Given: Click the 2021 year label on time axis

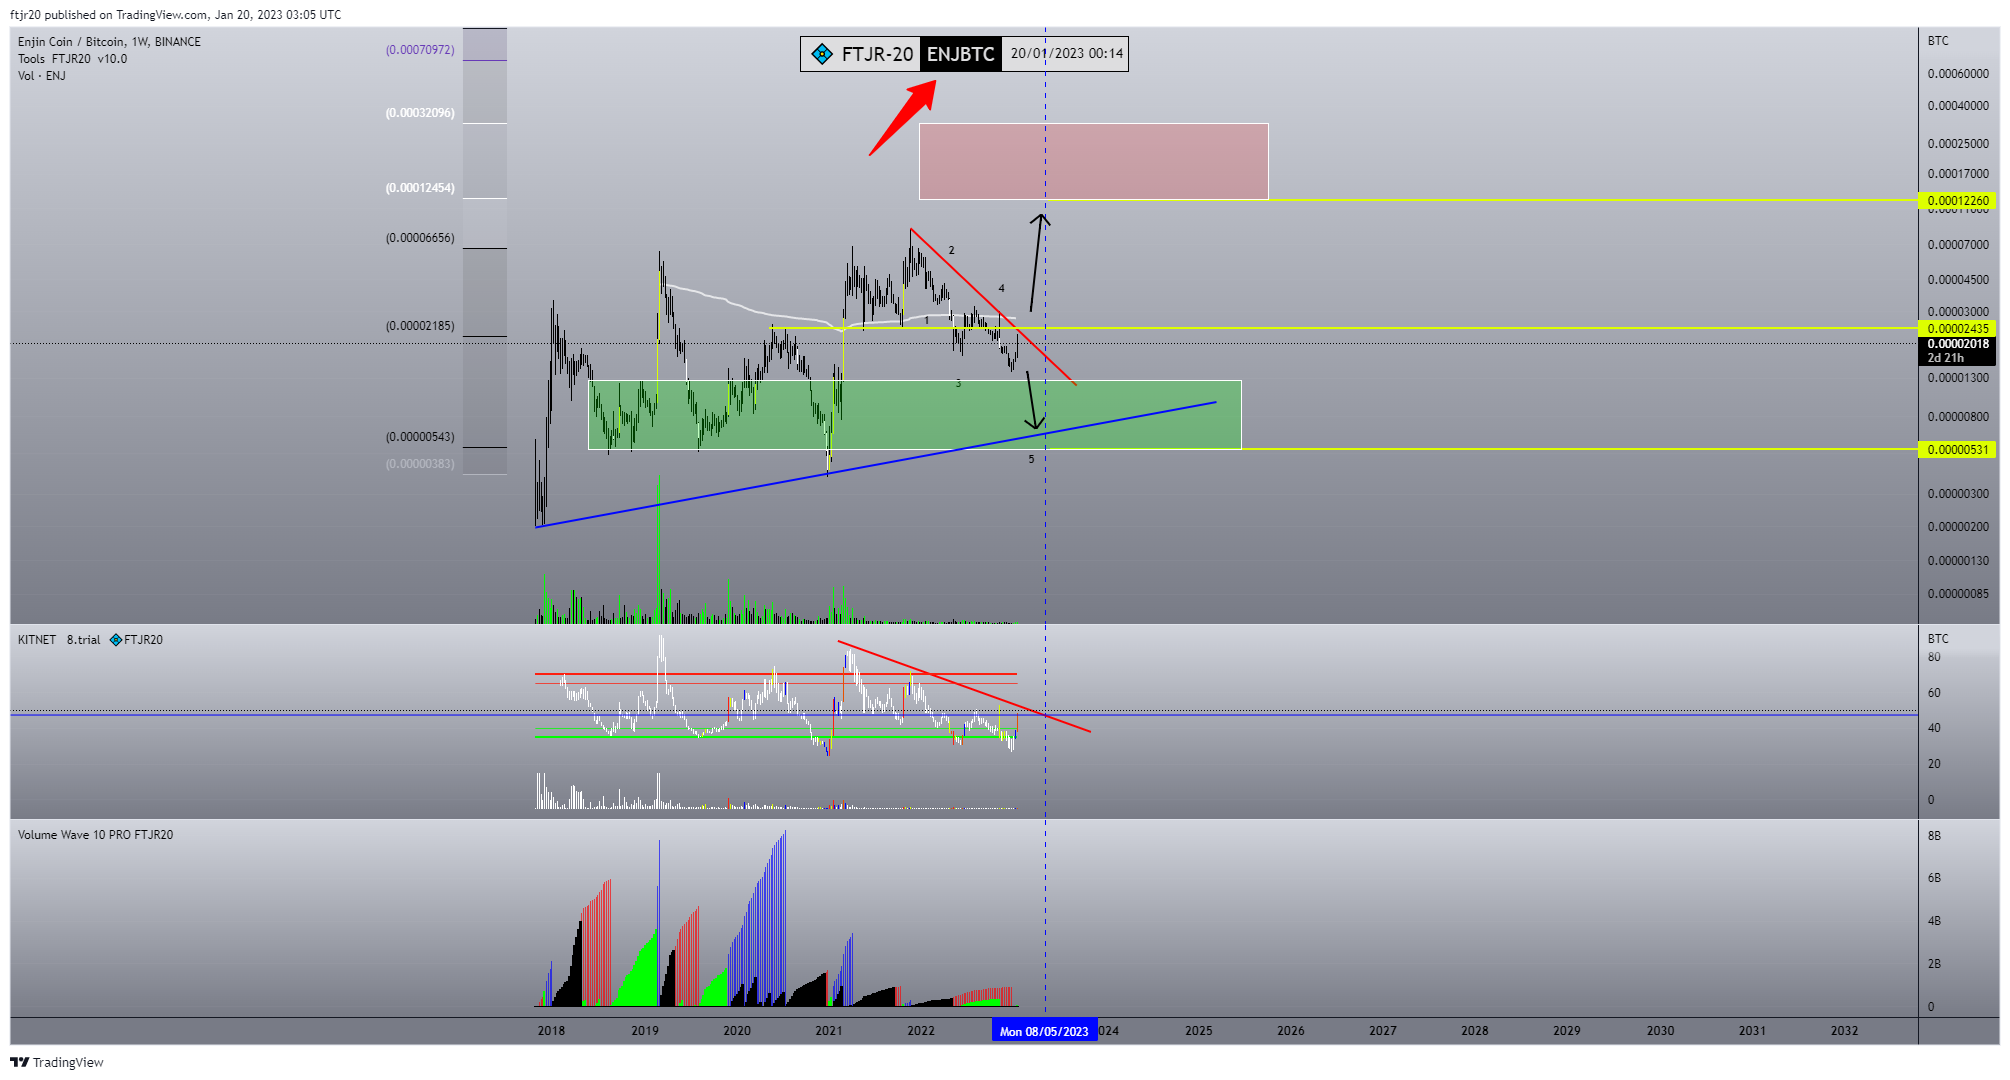Looking at the screenshot, I should pyautogui.click(x=829, y=1031).
